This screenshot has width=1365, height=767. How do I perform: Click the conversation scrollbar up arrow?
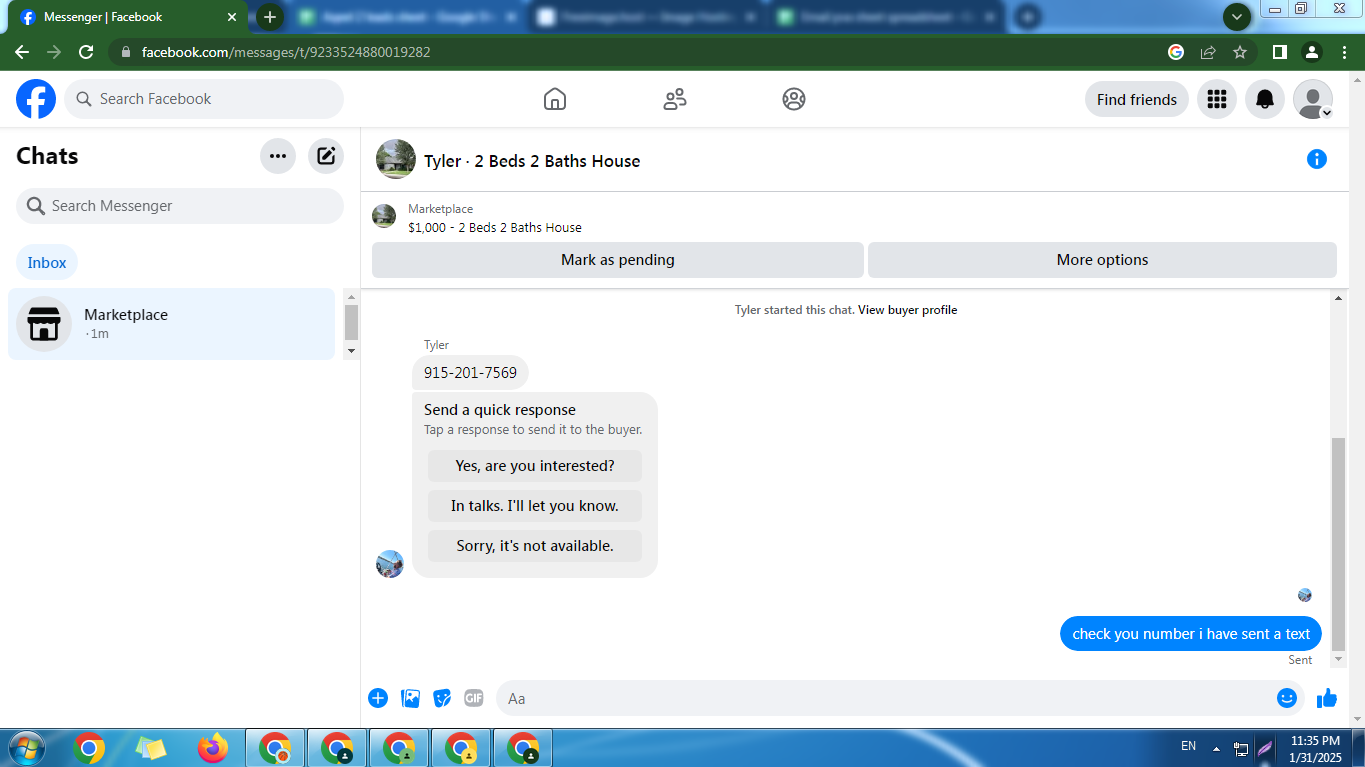point(1339,298)
